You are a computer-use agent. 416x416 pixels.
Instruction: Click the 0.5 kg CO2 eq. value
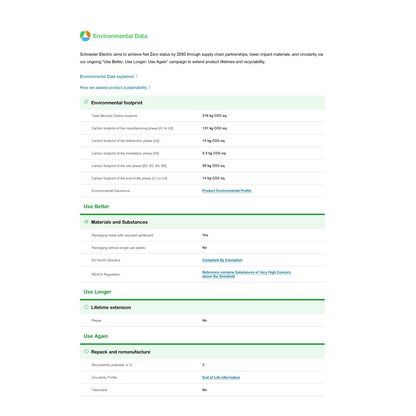click(x=214, y=153)
